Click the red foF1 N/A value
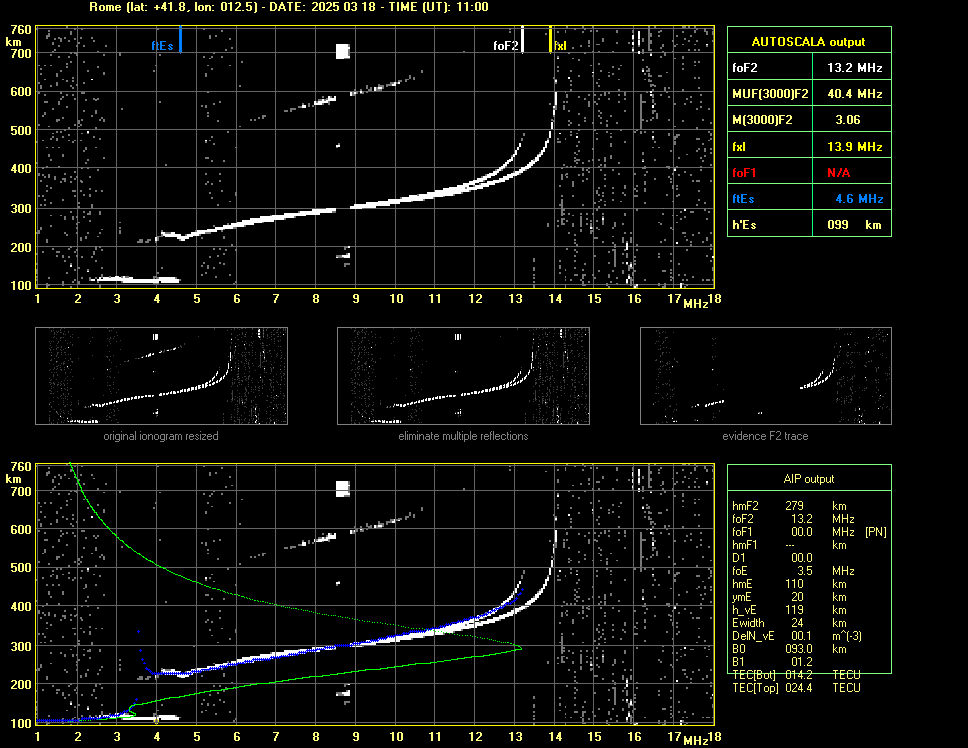Image resolution: width=968 pixels, height=748 pixels. 838,173
